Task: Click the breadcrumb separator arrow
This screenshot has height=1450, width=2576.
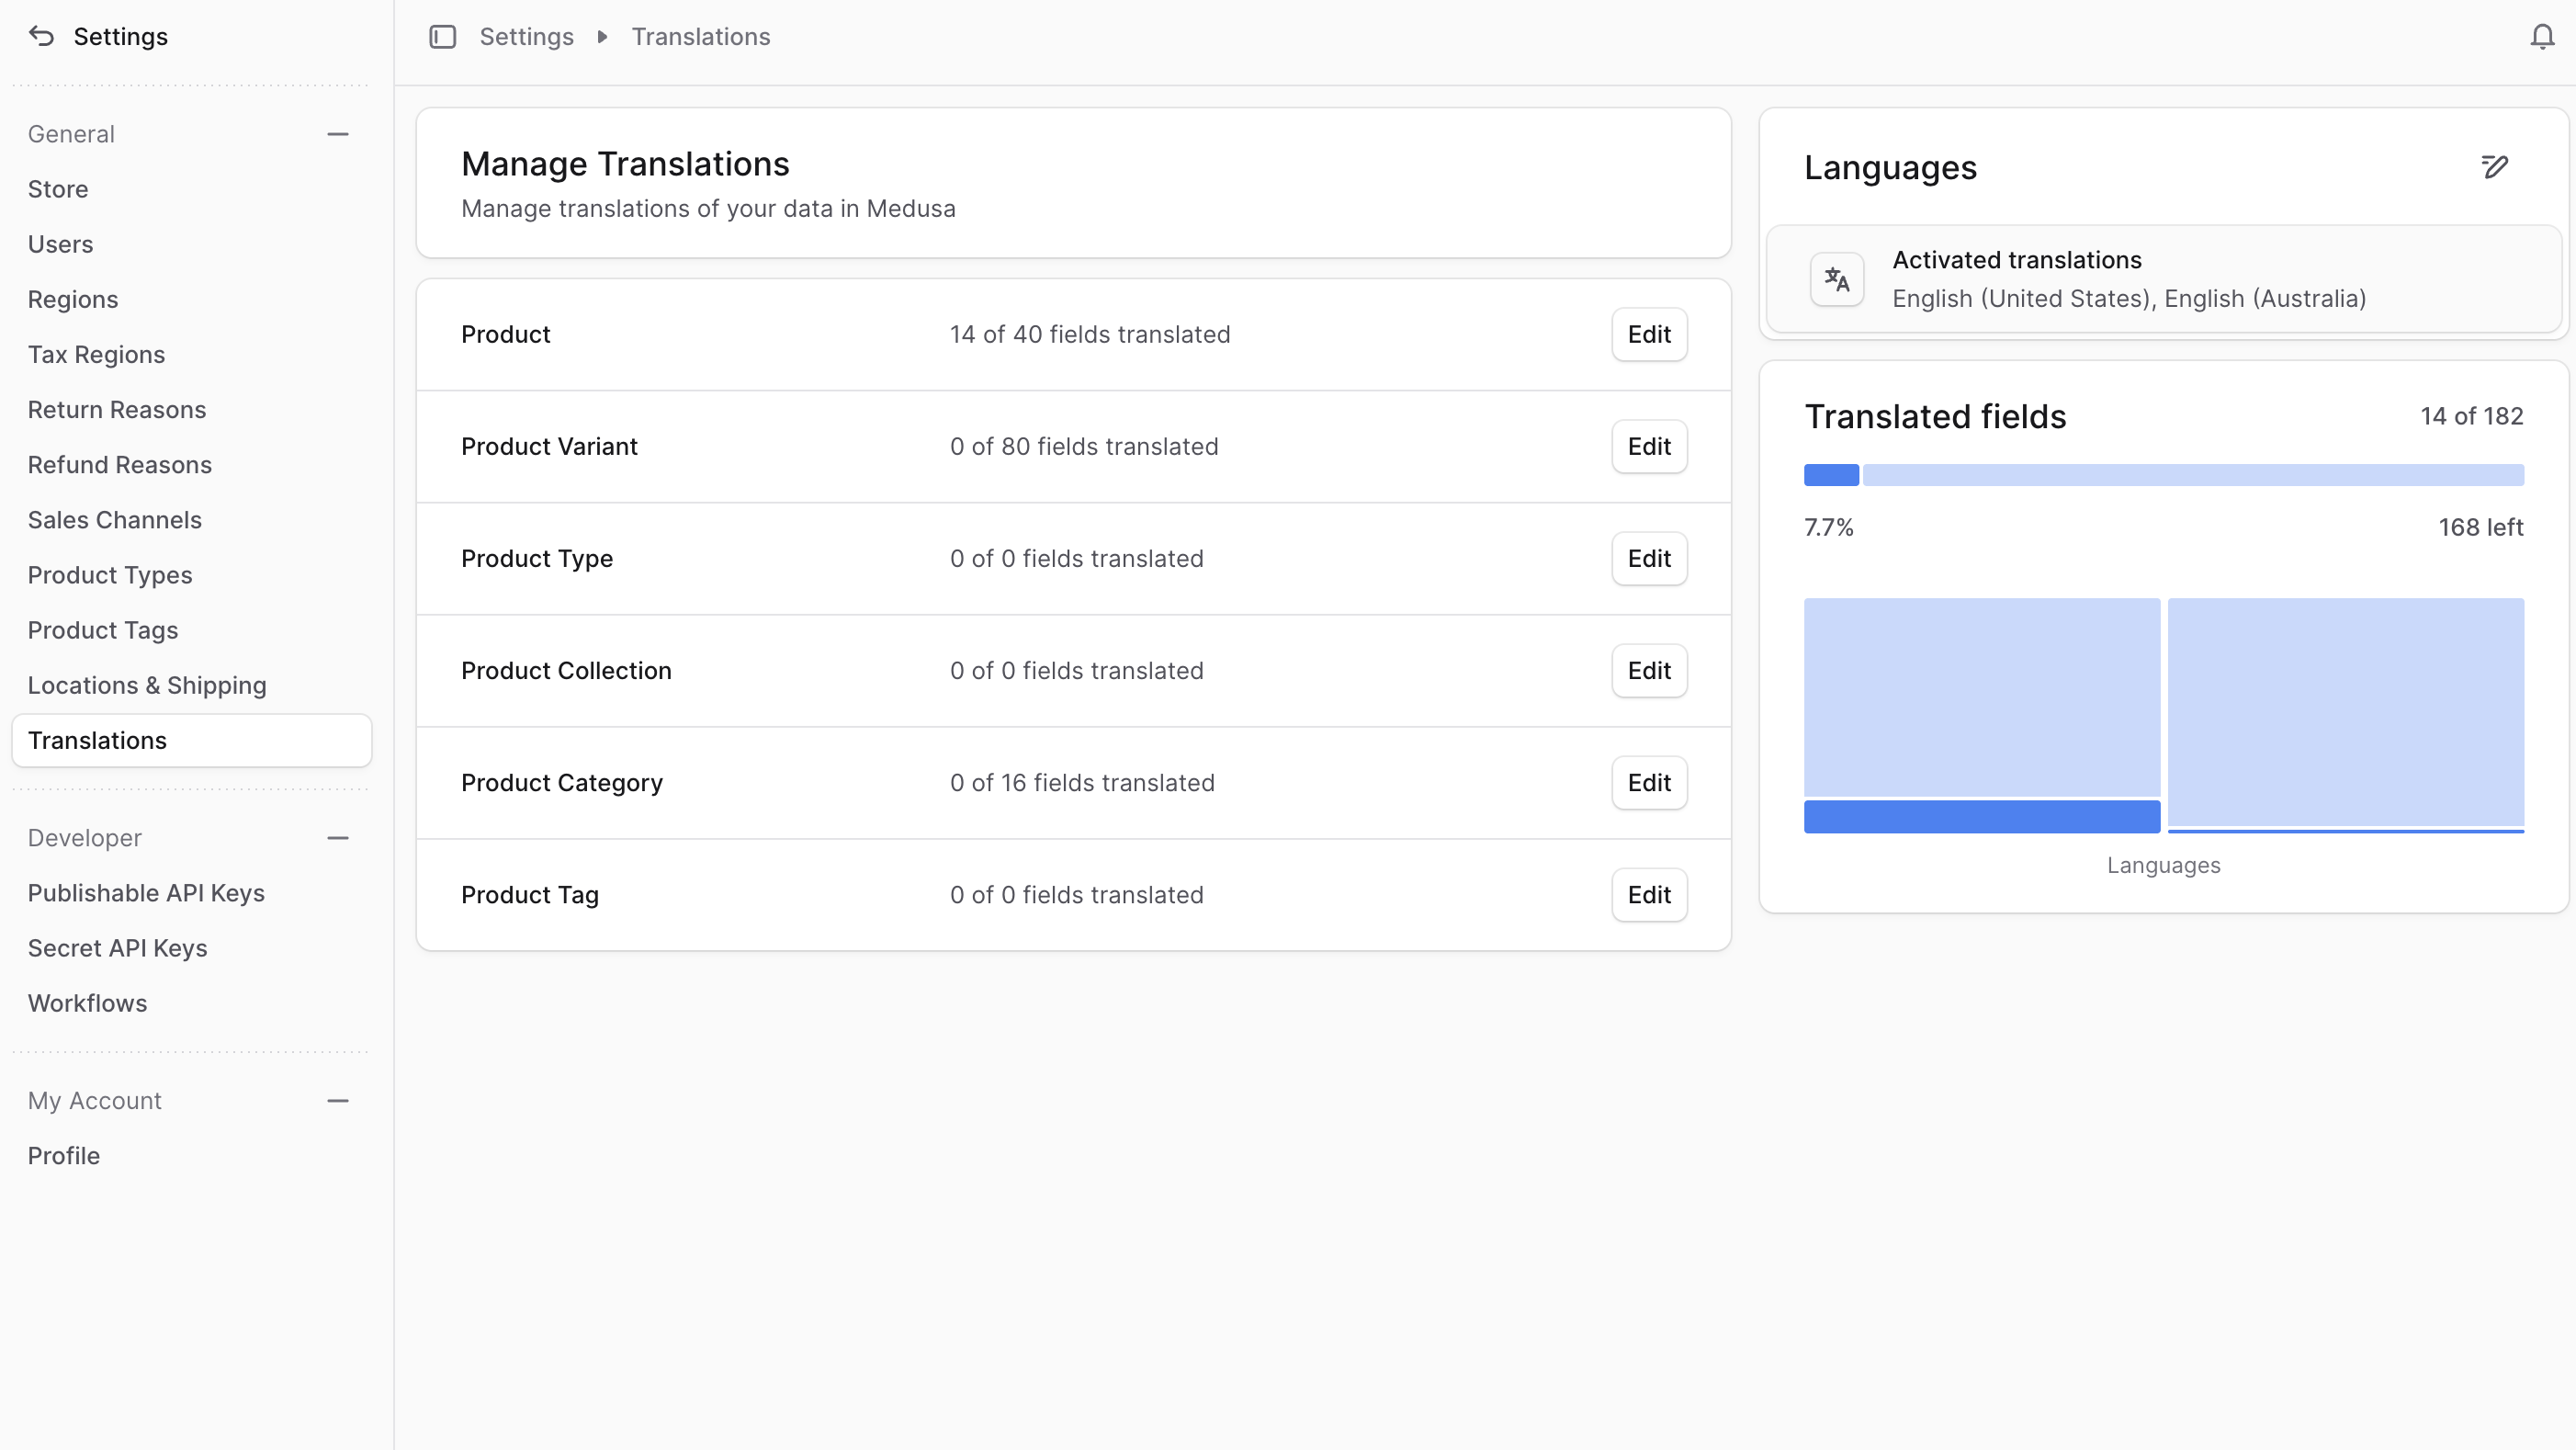Action: point(602,36)
